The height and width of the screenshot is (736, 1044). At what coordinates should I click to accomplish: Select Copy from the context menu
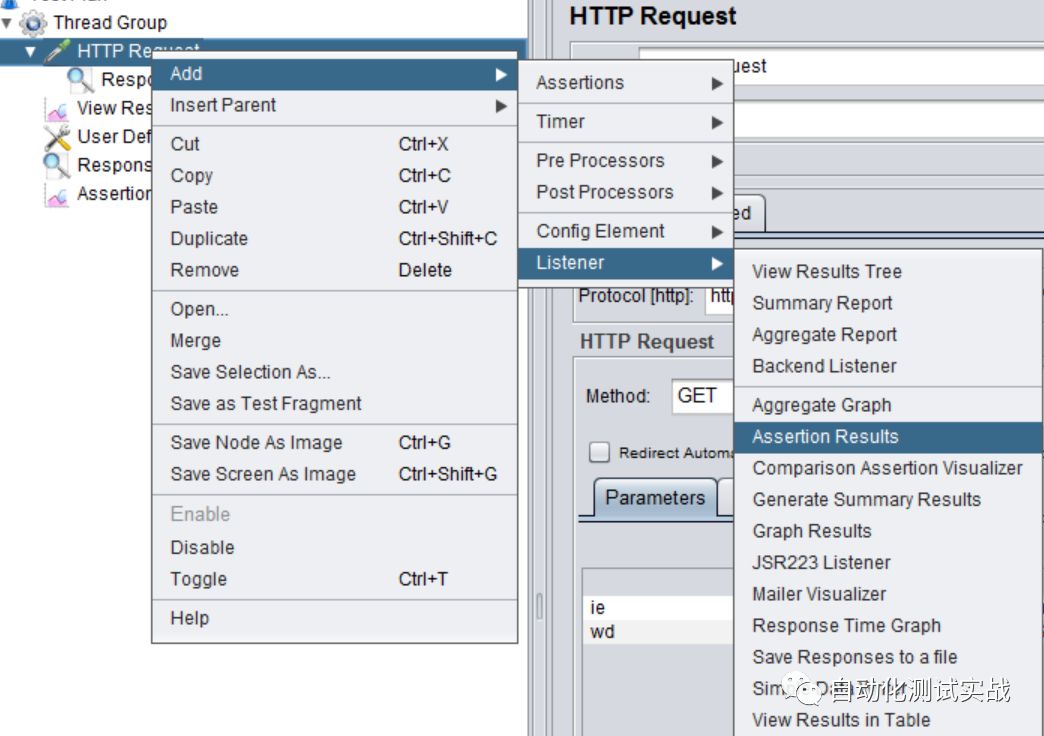coord(334,176)
